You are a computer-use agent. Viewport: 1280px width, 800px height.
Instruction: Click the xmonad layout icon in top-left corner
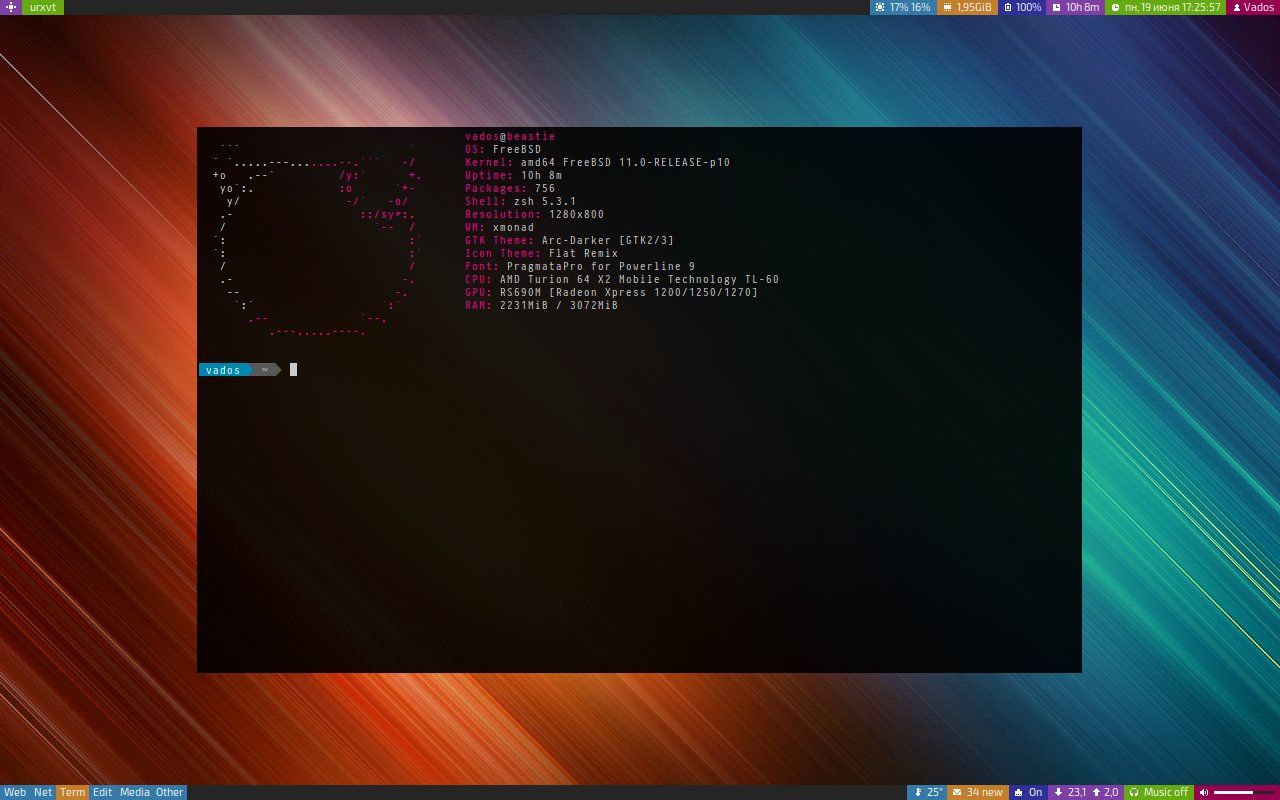11,7
